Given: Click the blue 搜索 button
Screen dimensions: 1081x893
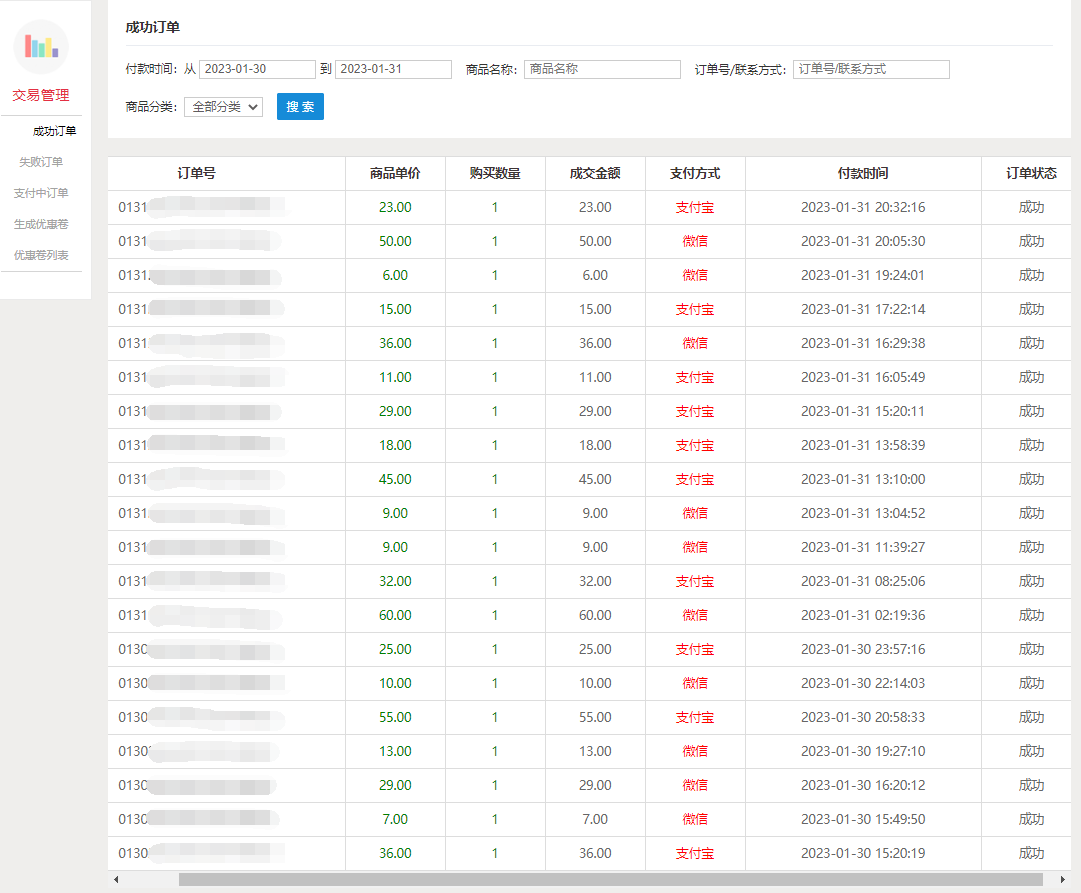Looking at the screenshot, I should click(x=300, y=107).
